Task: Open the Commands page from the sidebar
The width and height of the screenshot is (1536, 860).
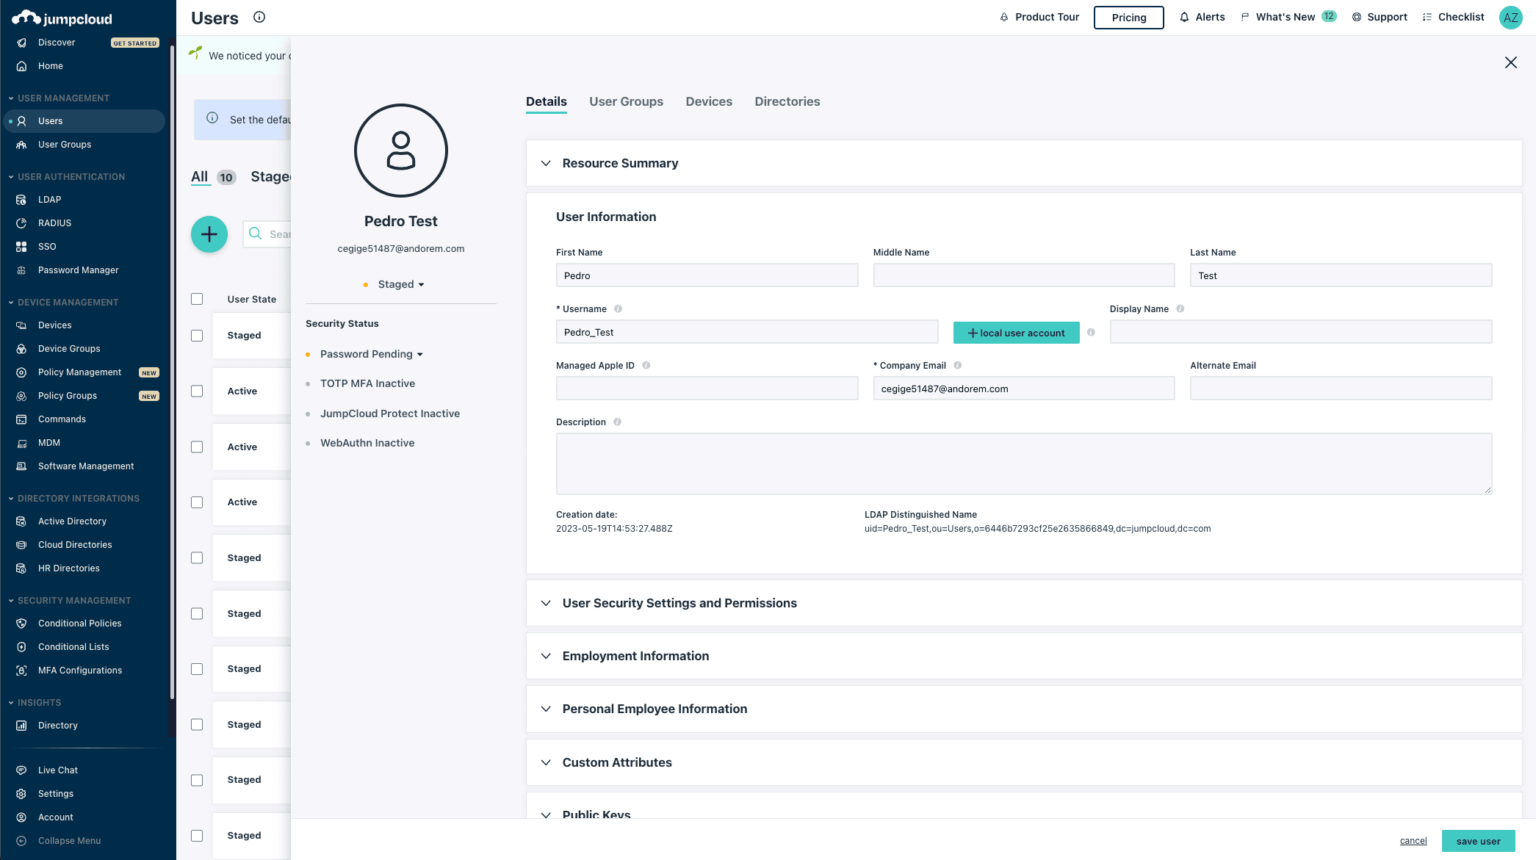Action: (x=61, y=418)
